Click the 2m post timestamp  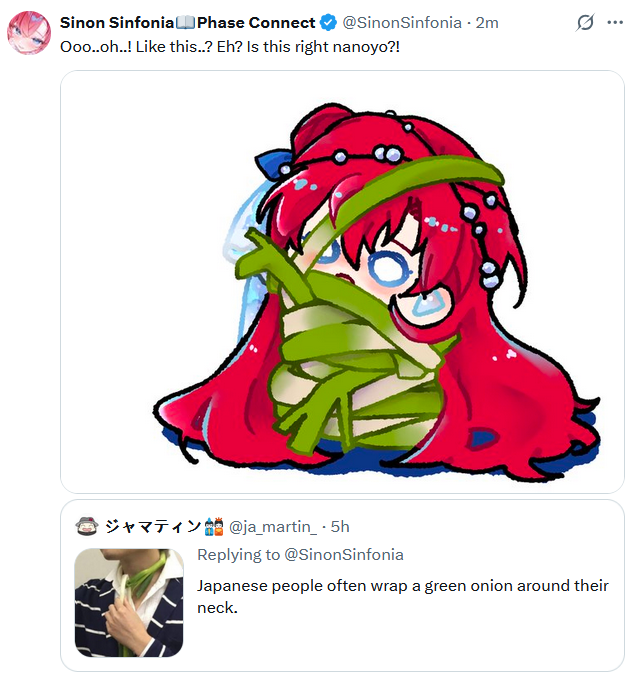coord(487,23)
